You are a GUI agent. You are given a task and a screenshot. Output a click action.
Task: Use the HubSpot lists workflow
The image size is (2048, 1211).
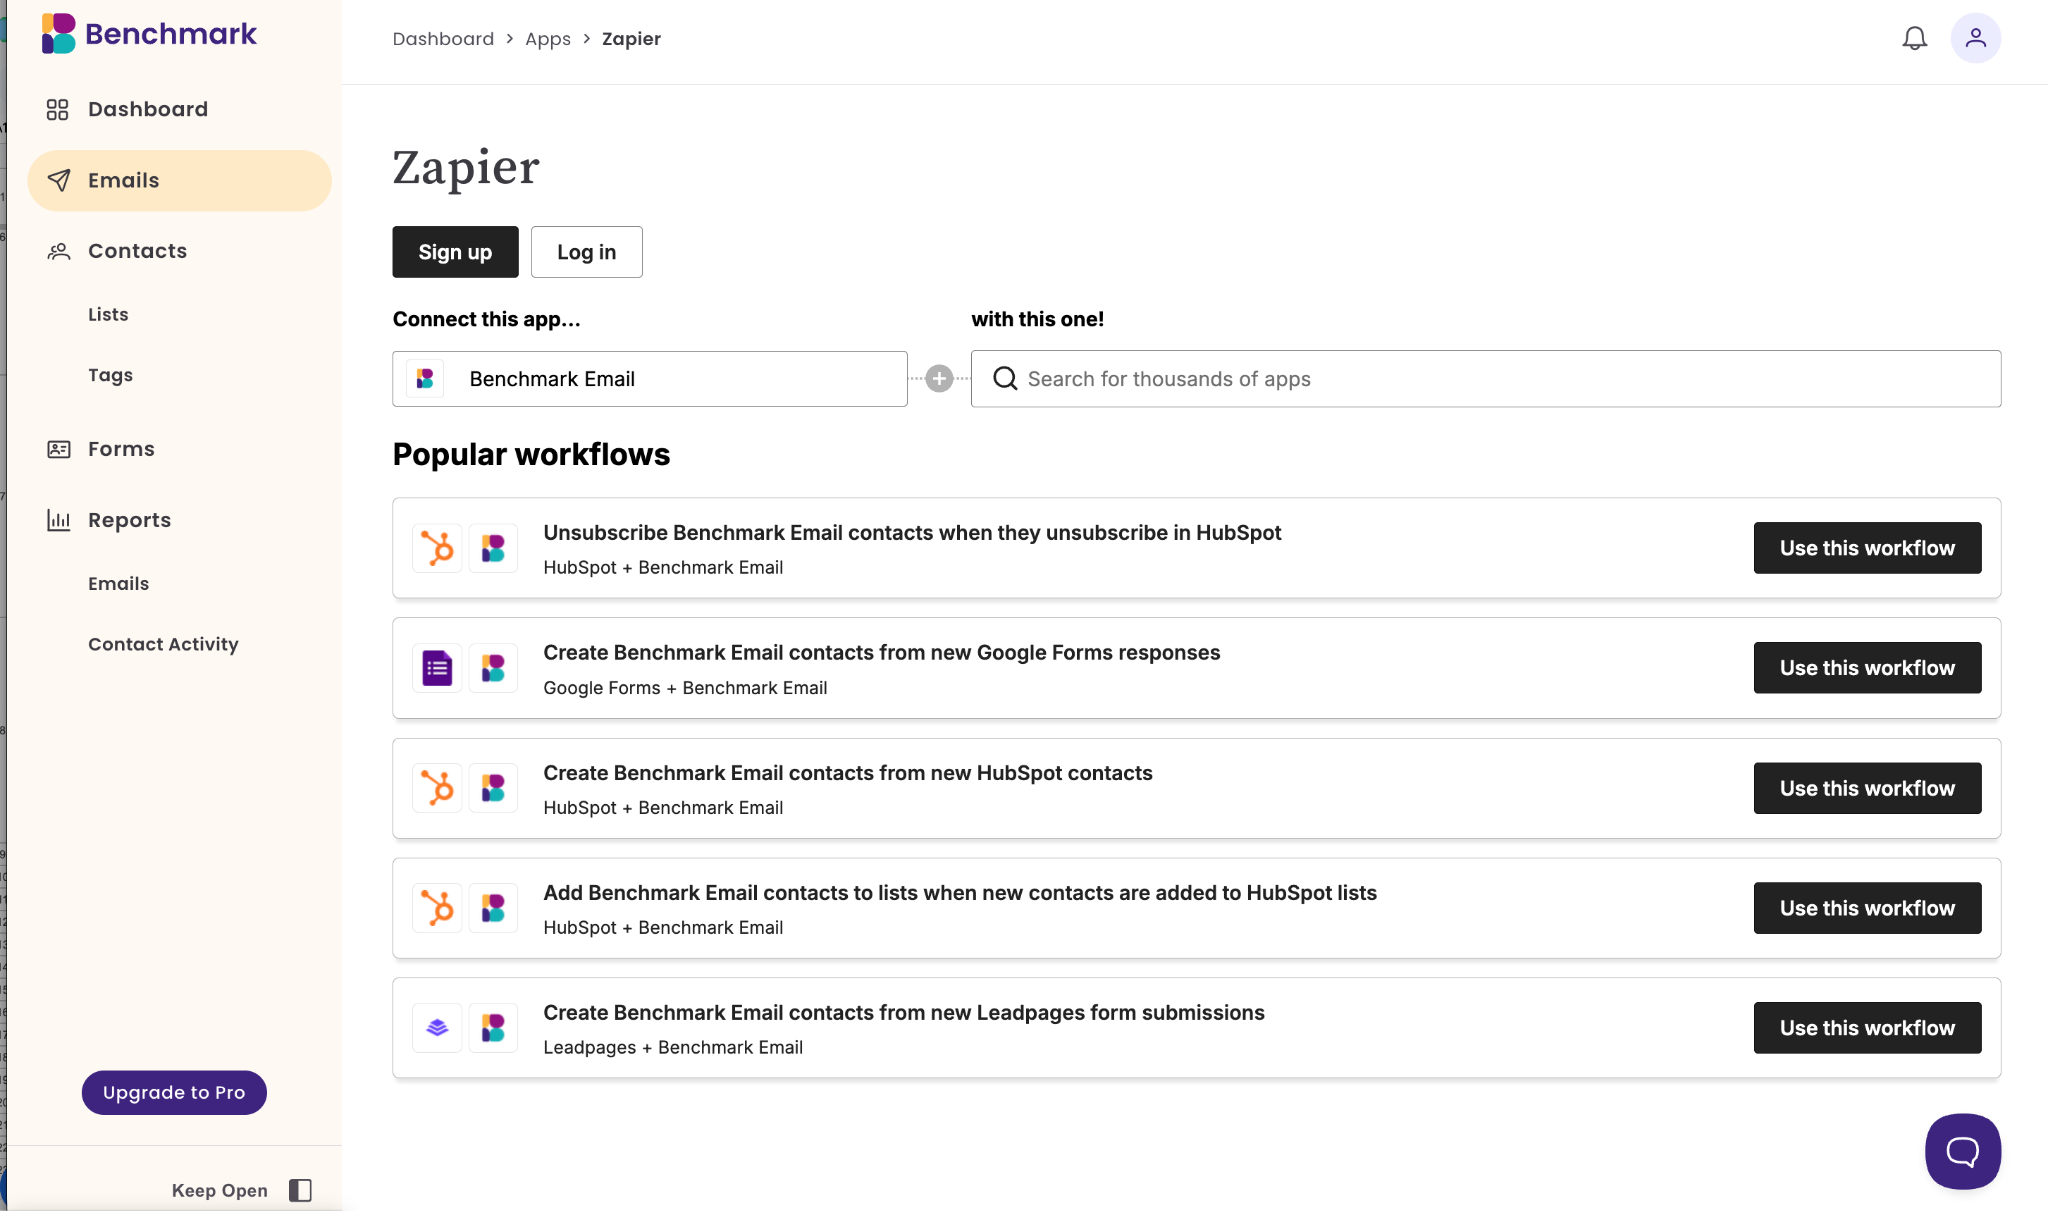click(1867, 908)
